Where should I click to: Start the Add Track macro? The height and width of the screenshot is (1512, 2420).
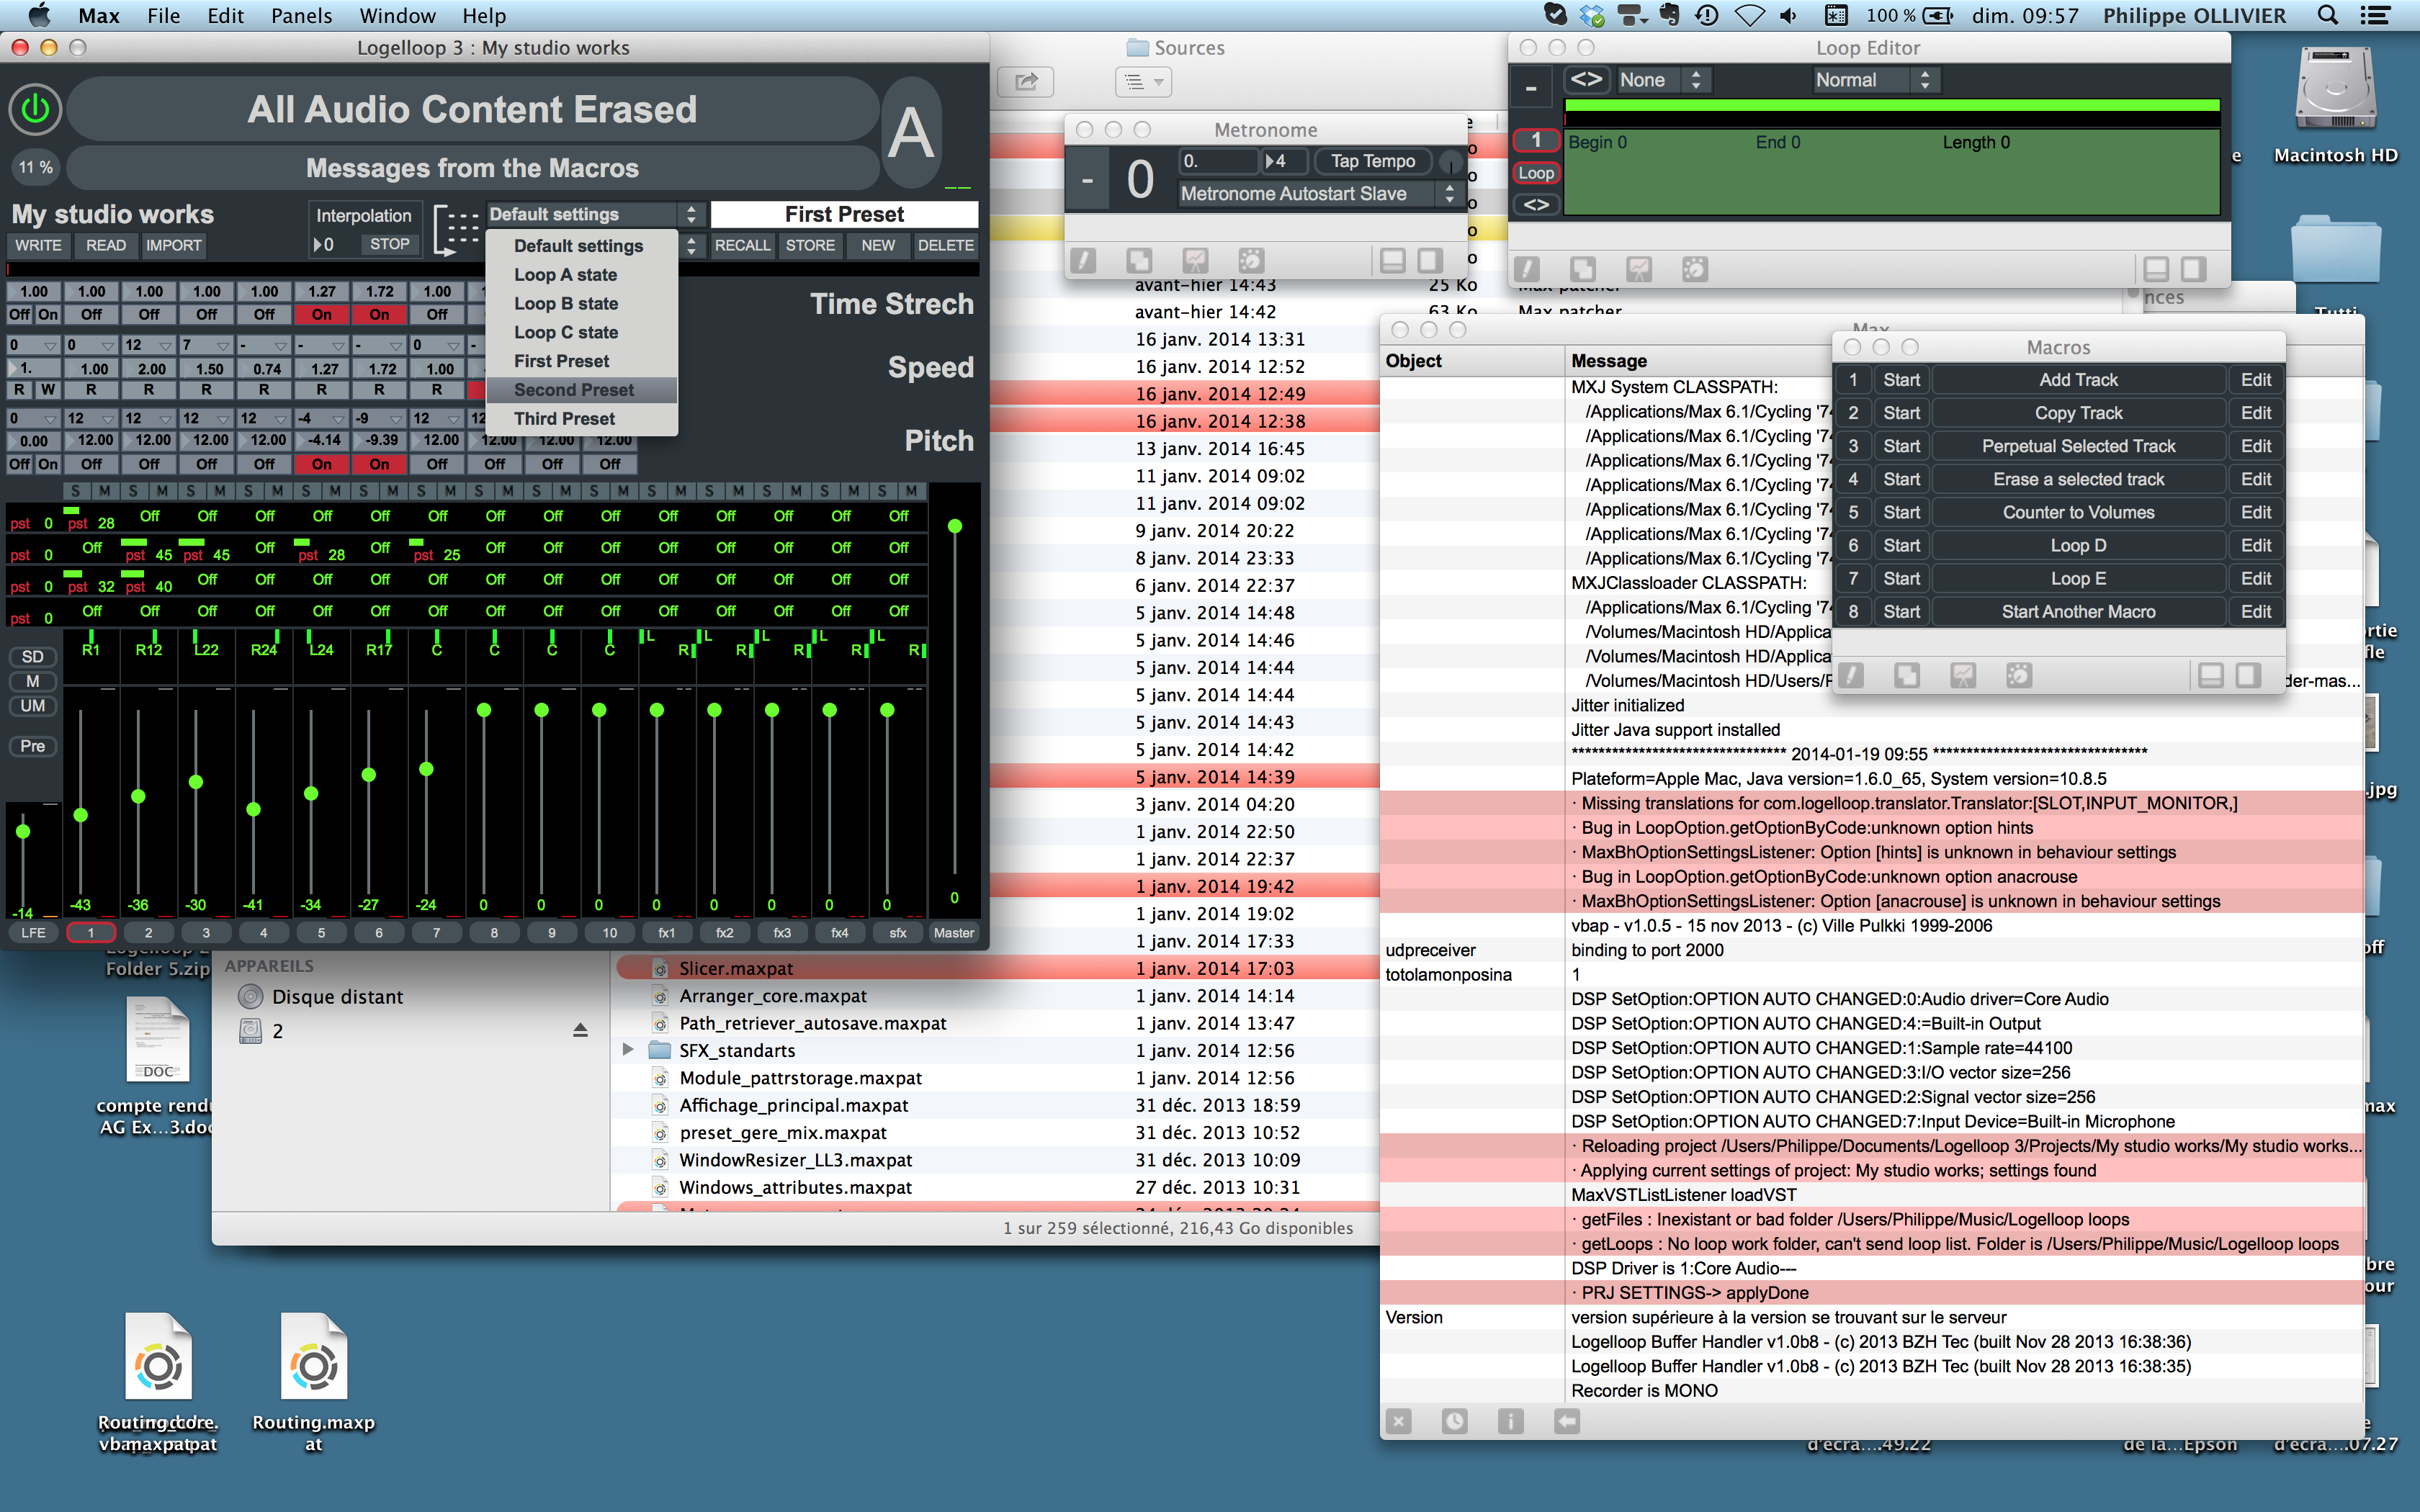click(1901, 380)
